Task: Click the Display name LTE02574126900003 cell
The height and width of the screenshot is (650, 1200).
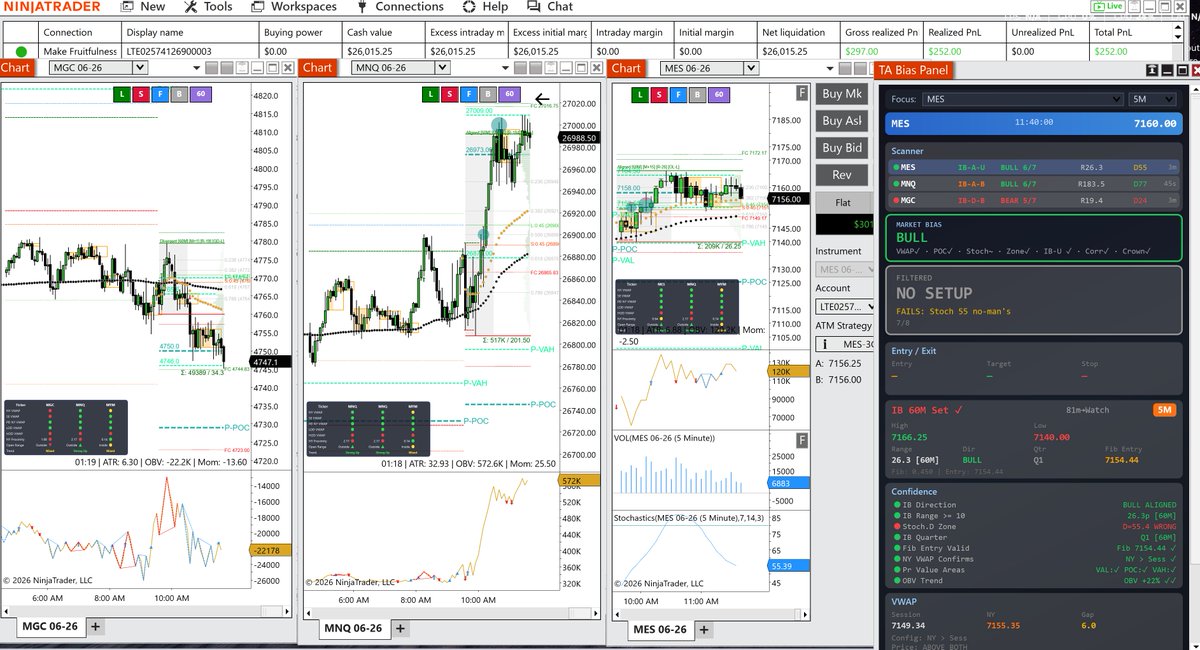Action: (x=190, y=51)
